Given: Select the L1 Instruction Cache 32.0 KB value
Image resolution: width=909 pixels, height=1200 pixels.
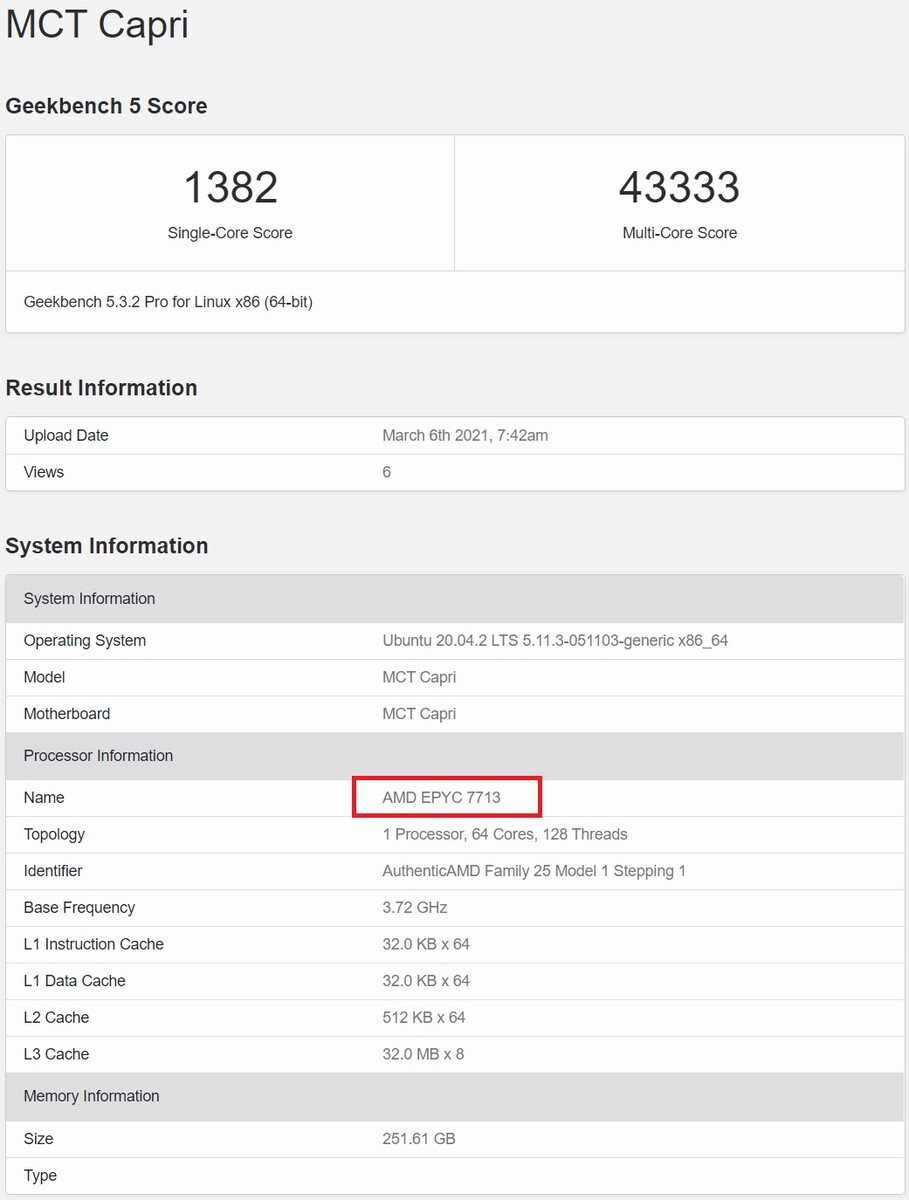Looking at the screenshot, I should click(426, 944).
